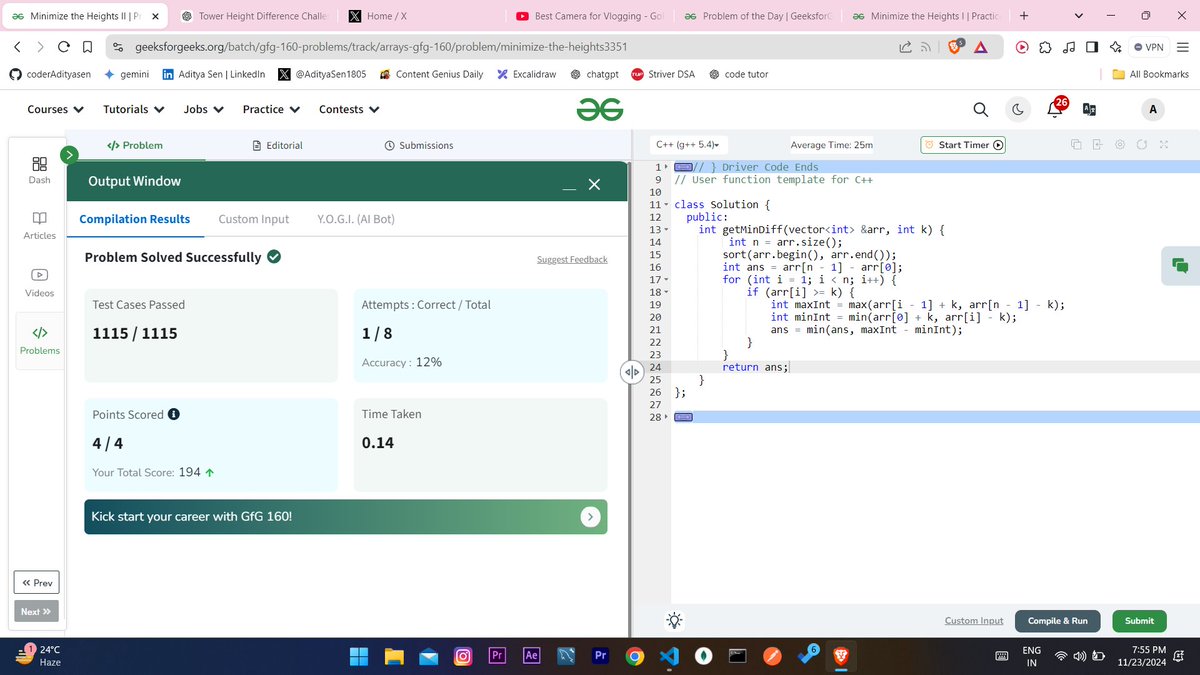1200x675 pixels.
Task: Open Problems in the left sidebar
Action: click(x=39, y=340)
